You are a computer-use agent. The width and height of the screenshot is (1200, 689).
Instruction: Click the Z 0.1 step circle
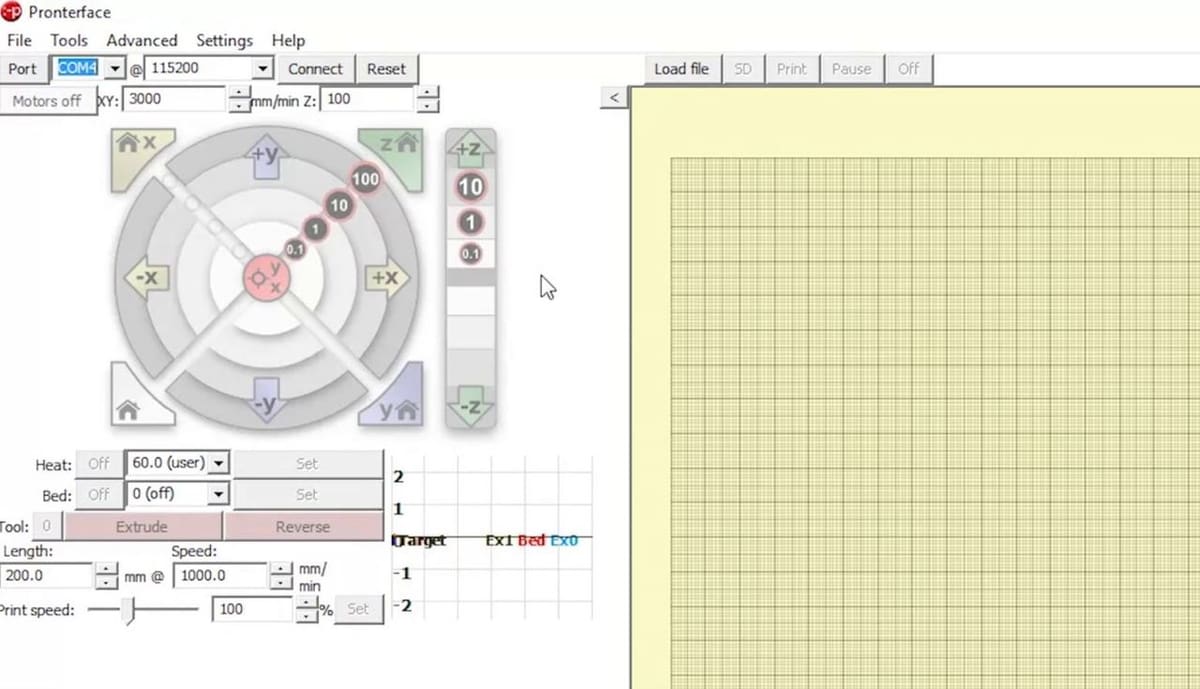470,254
